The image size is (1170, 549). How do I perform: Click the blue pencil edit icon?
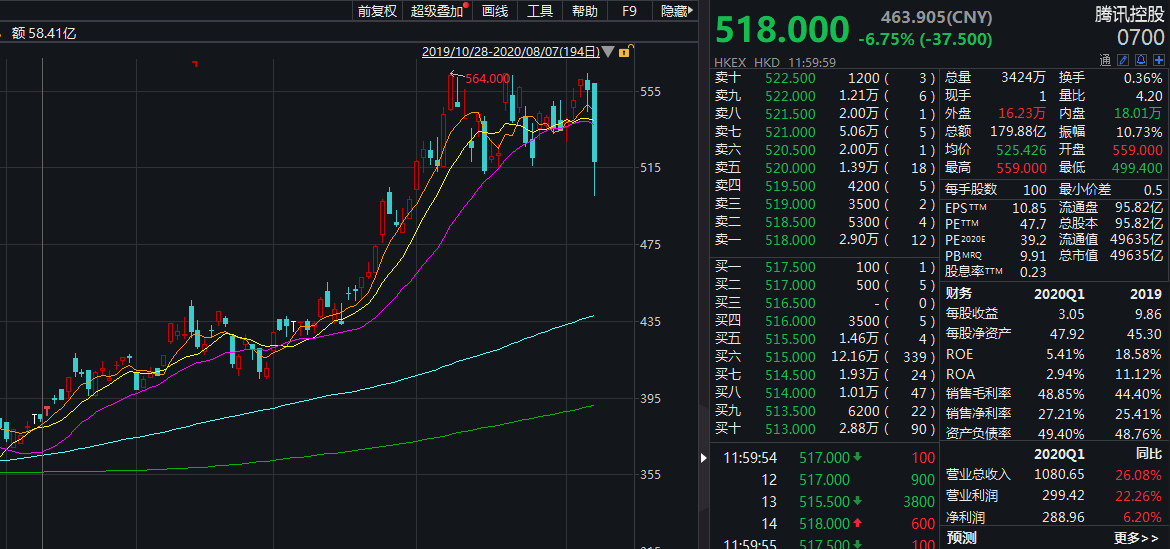click(1123, 60)
